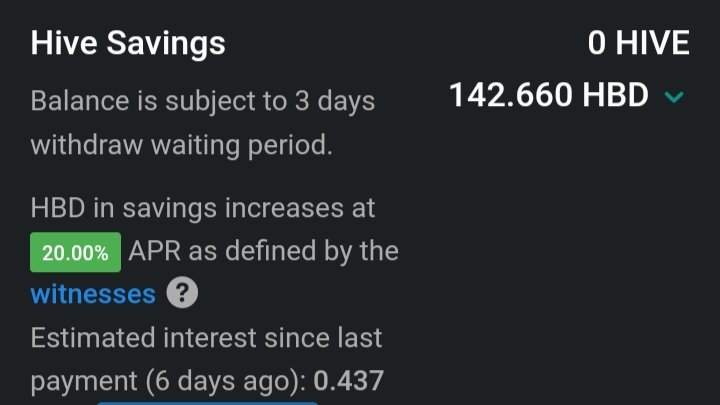
Task: Select the 142.660 savings amount number
Action: coord(511,95)
